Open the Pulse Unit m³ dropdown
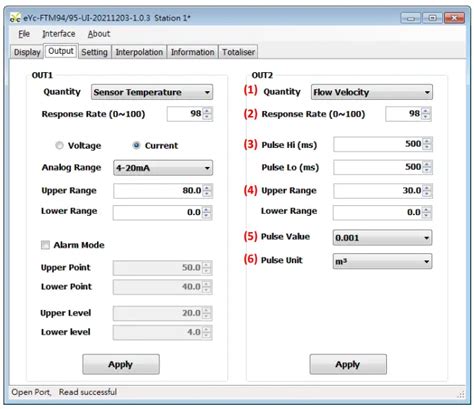Screen dimensions: 474x409 point(382,261)
